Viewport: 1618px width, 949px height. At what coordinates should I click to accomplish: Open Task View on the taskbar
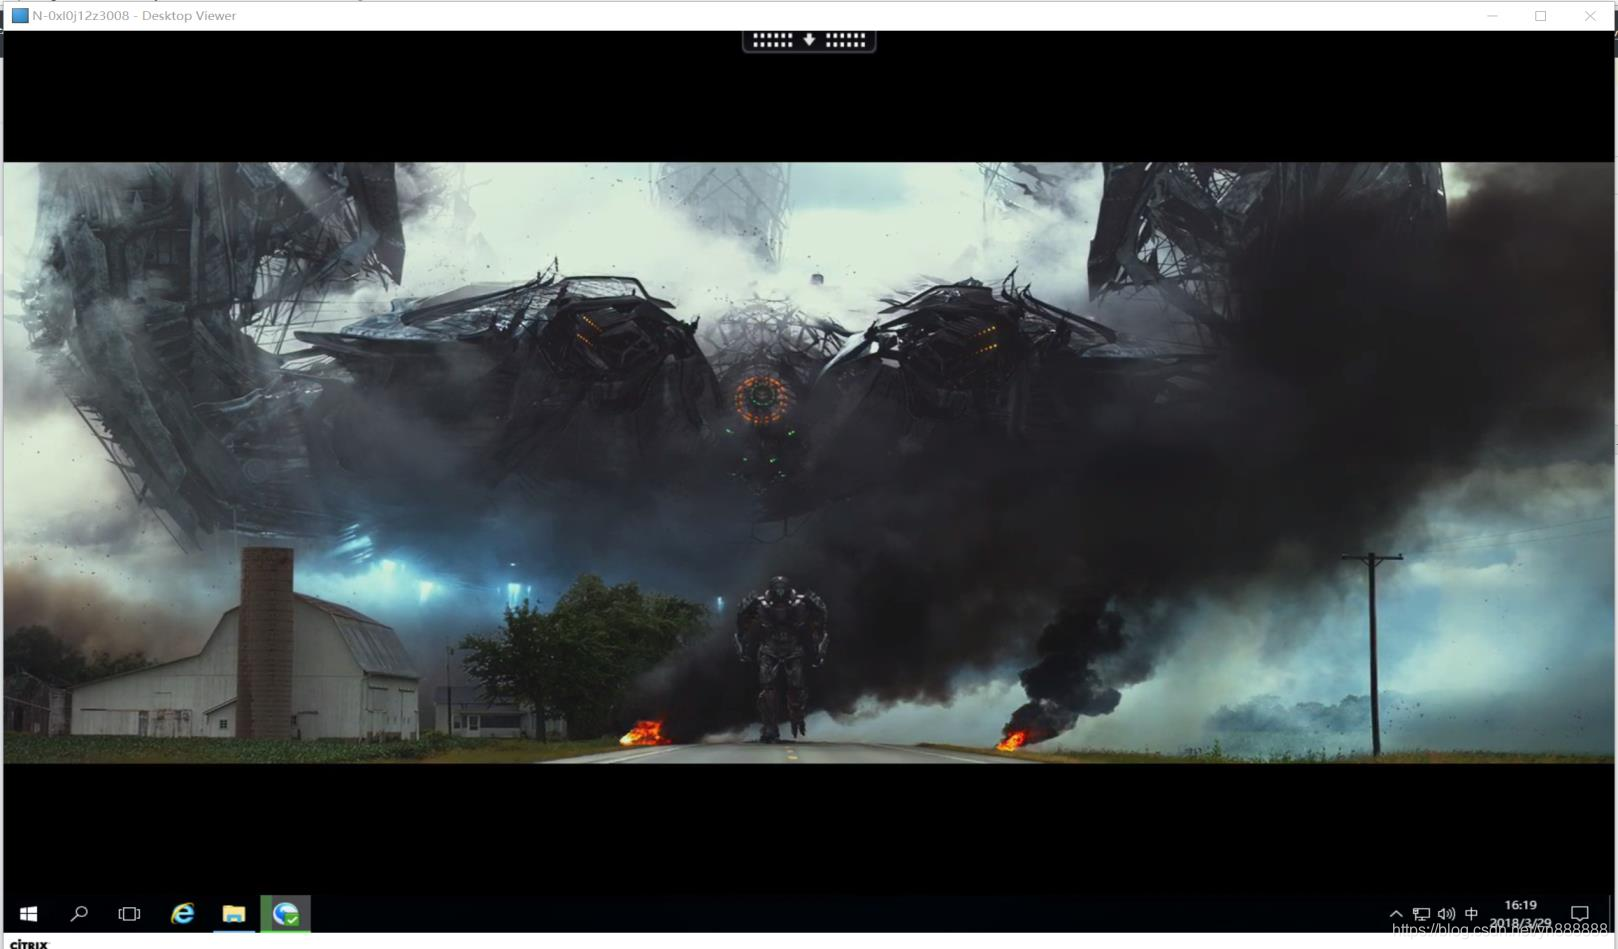click(x=129, y=913)
